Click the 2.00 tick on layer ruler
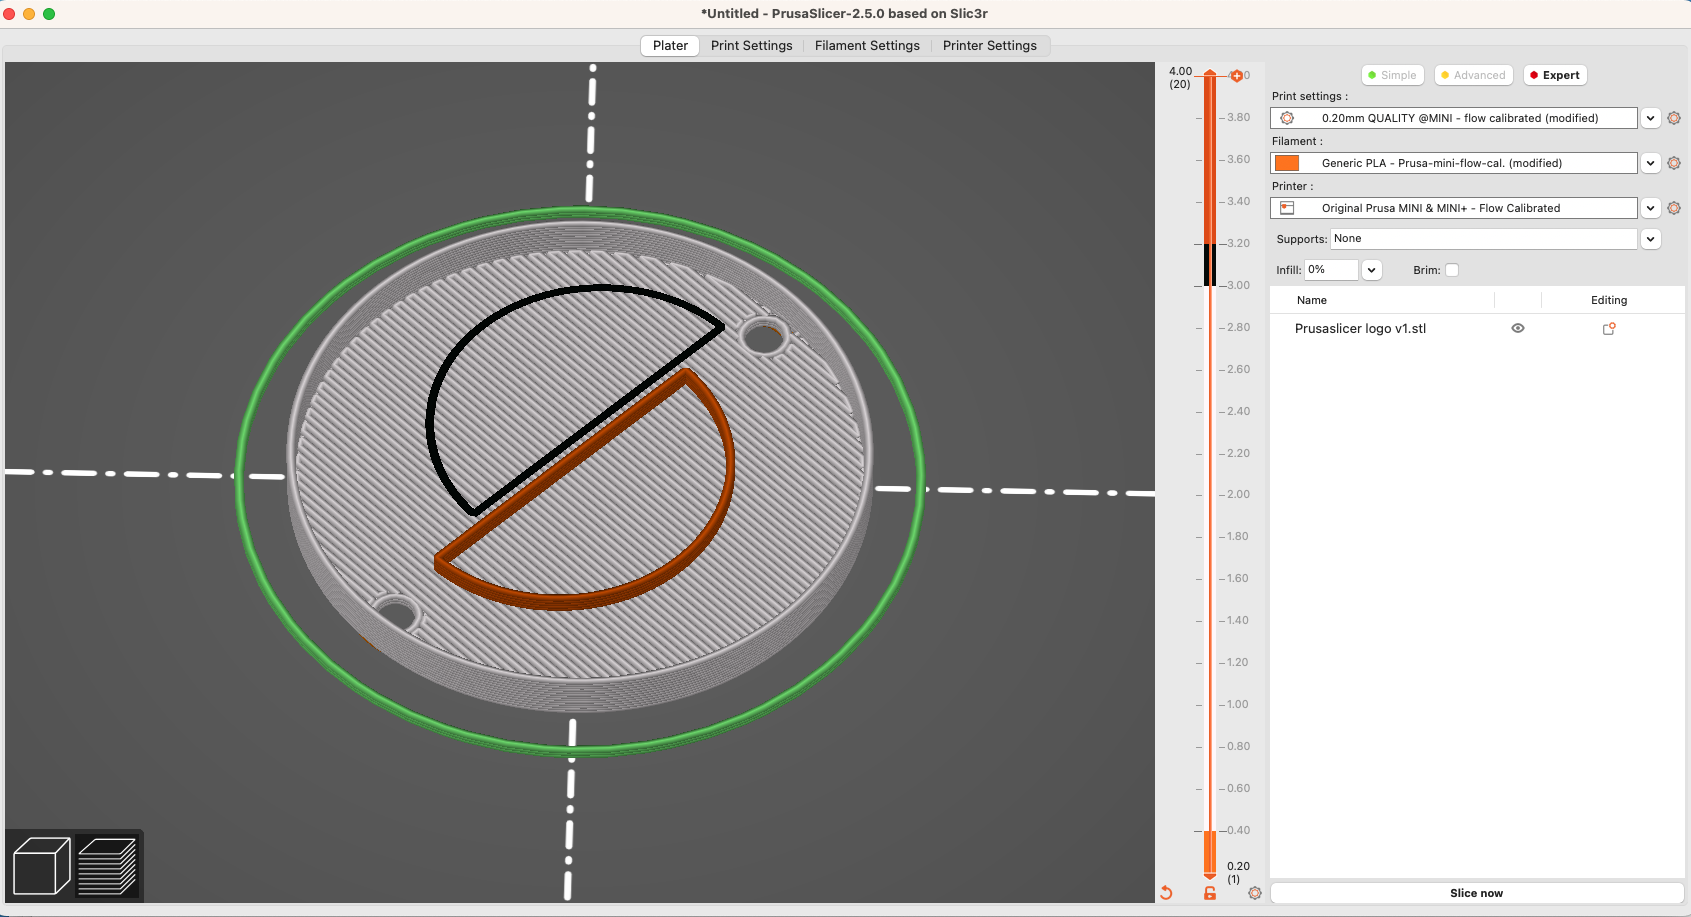The image size is (1691, 917). pos(1238,494)
